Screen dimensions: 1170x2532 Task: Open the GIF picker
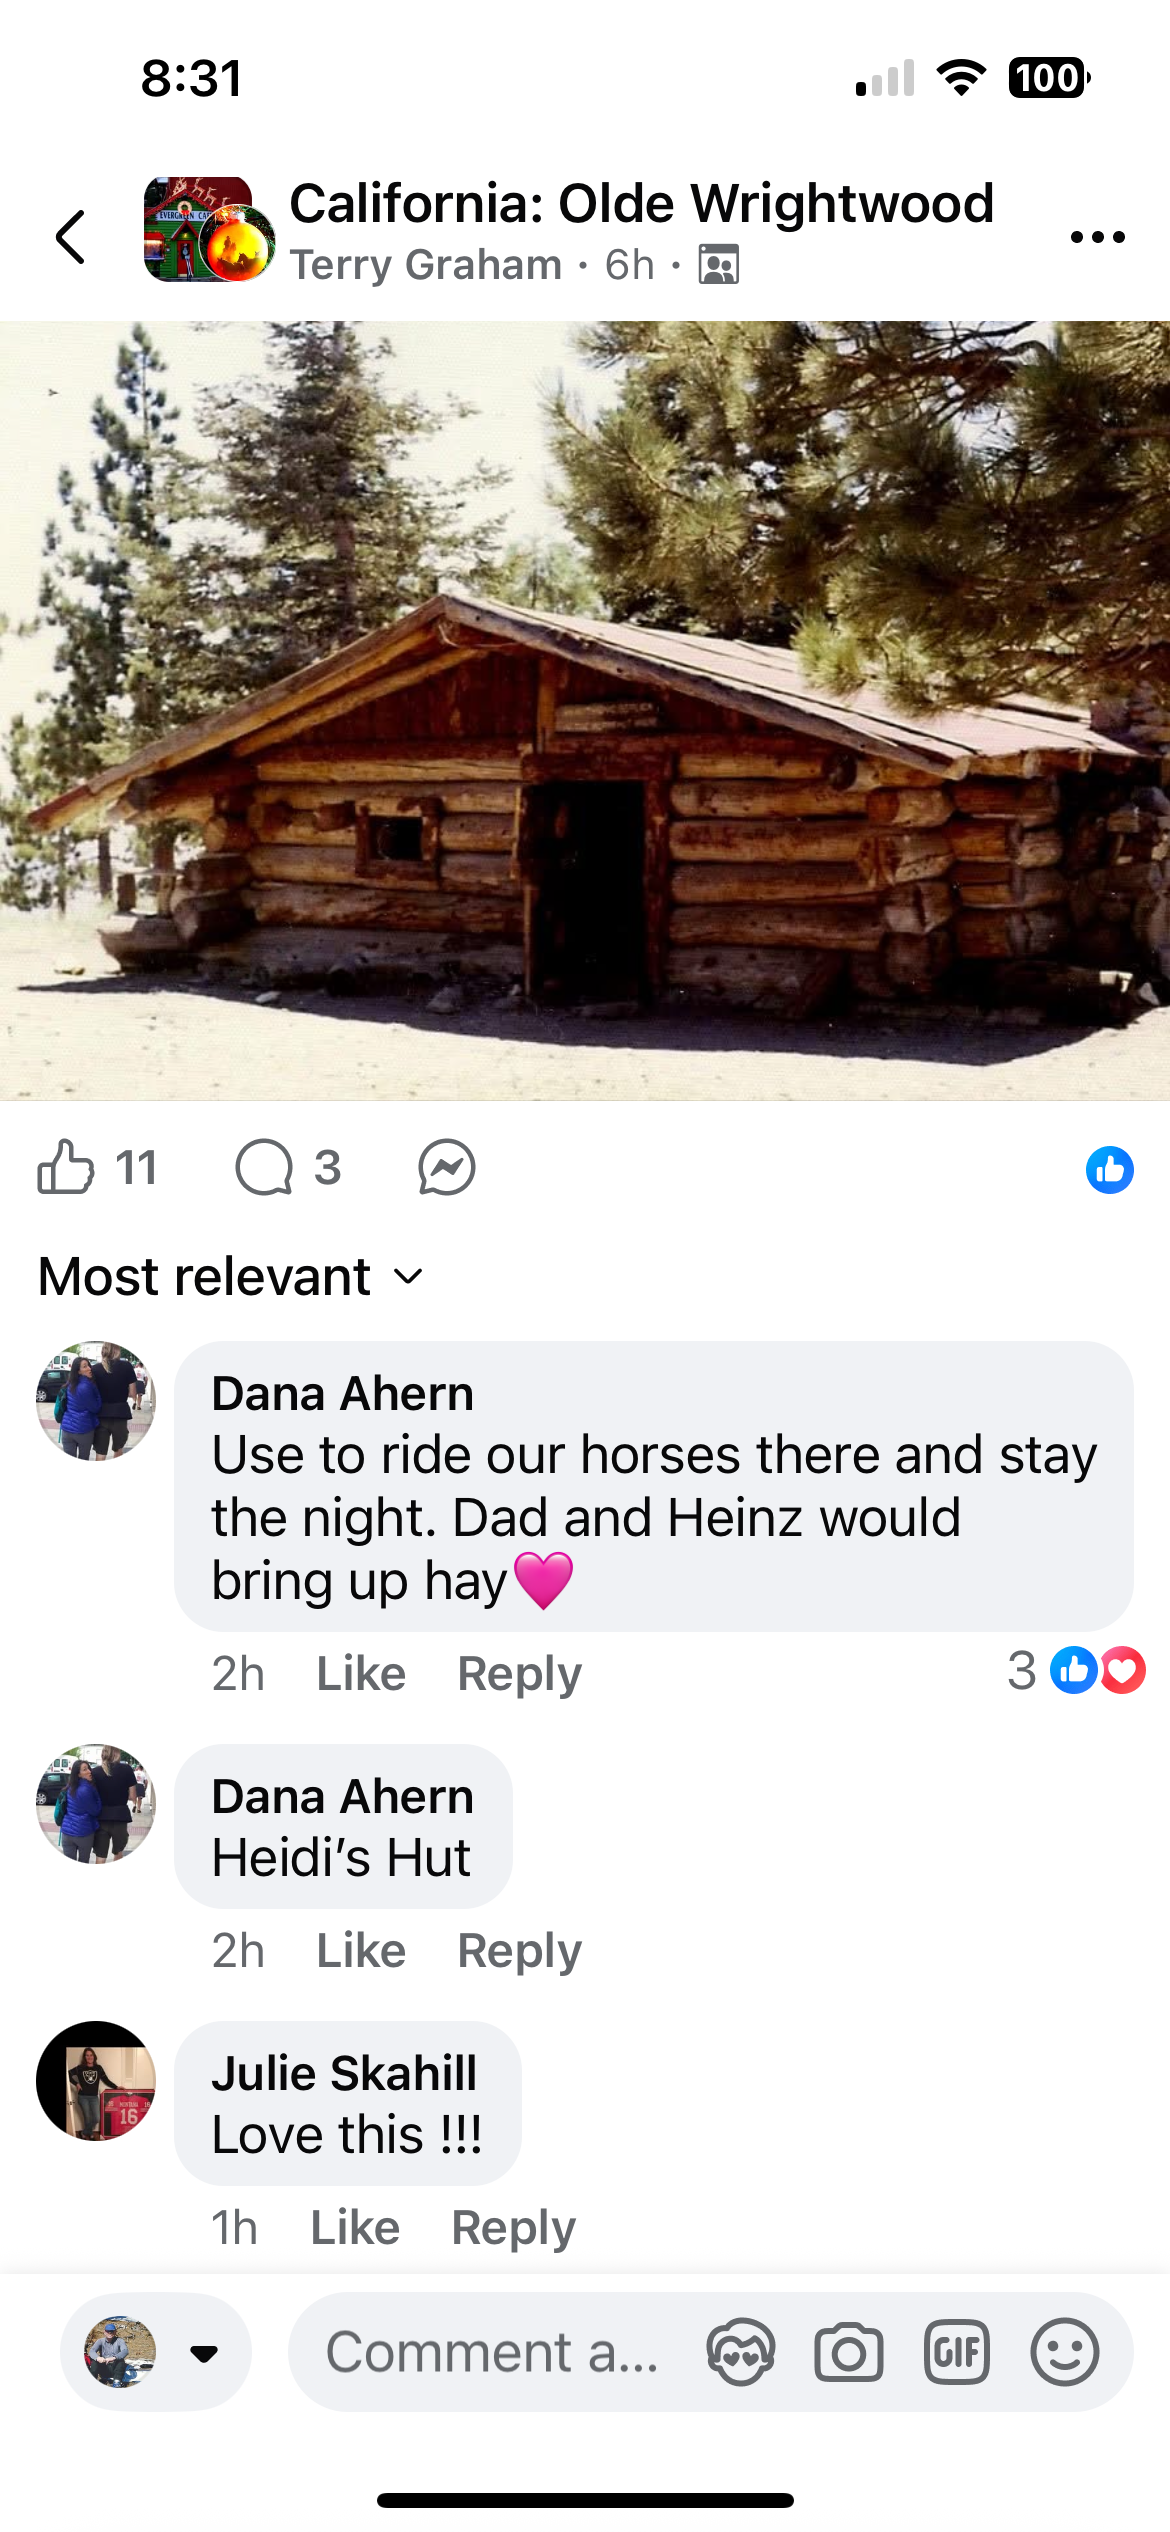pos(957,2352)
